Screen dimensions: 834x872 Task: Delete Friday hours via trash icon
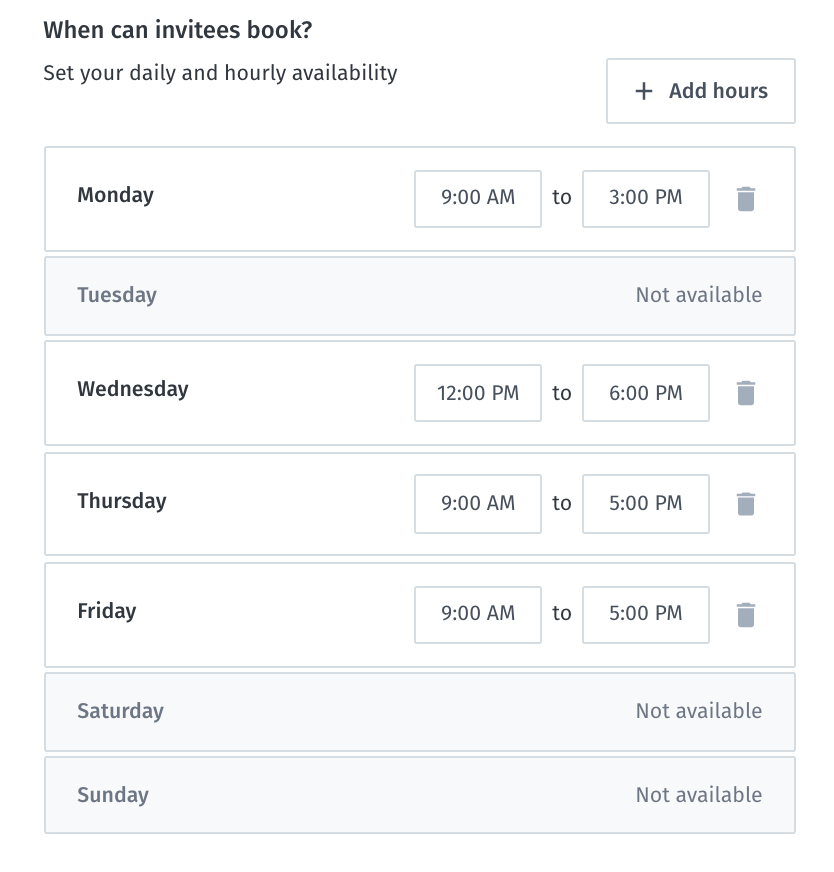(745, 614)
